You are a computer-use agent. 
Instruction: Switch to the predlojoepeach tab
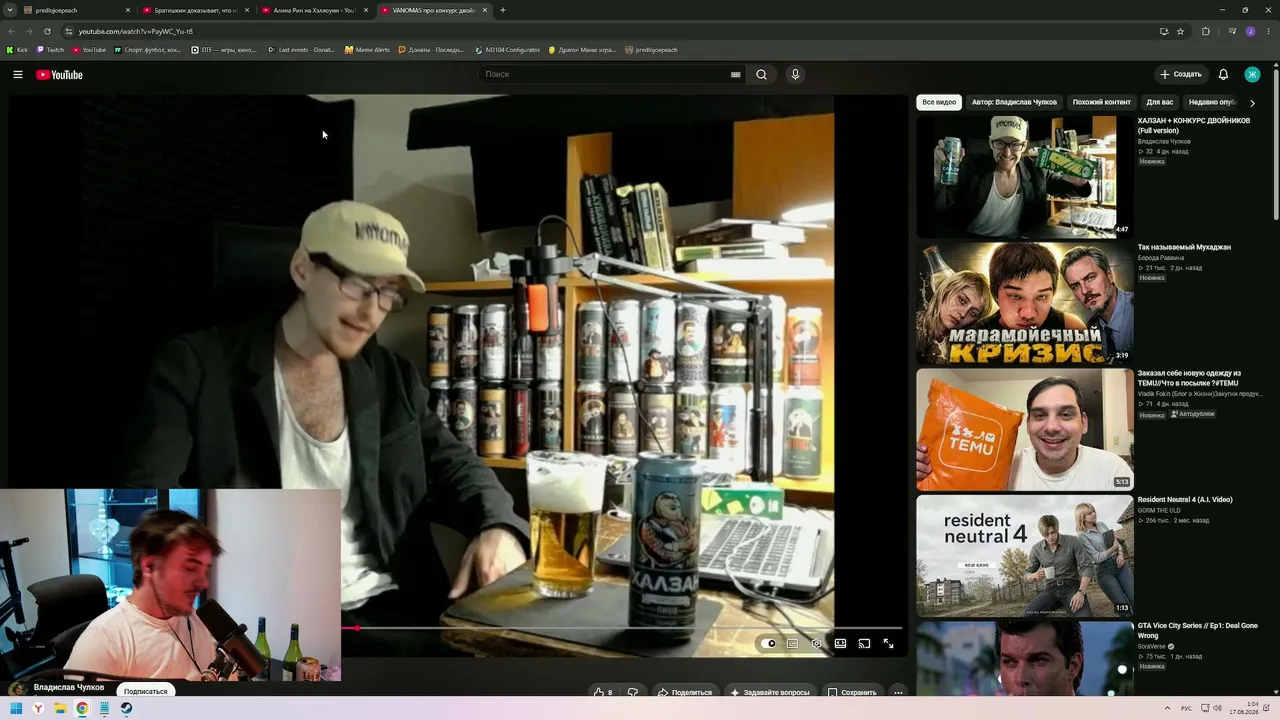coord(78,10)
